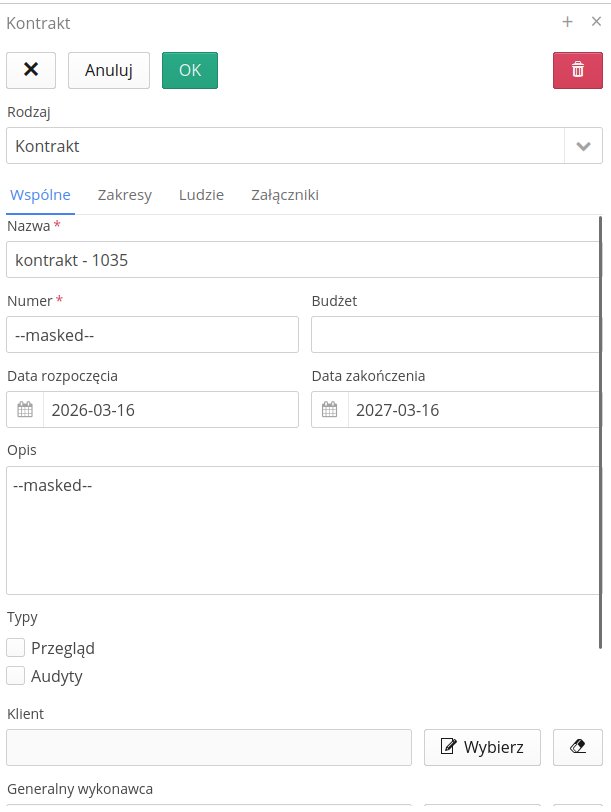Focus the Budżet input field

(456, 335)
